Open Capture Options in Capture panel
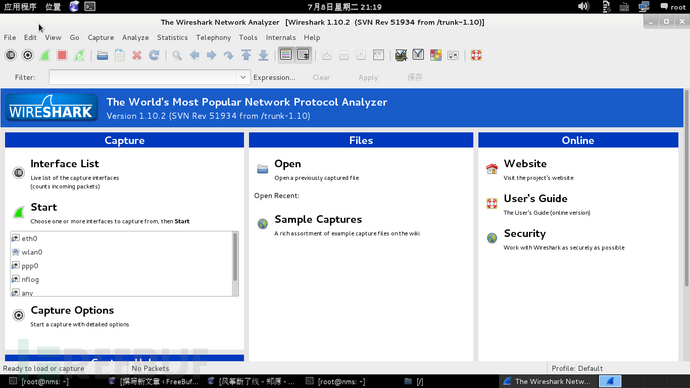 [72, 311]
